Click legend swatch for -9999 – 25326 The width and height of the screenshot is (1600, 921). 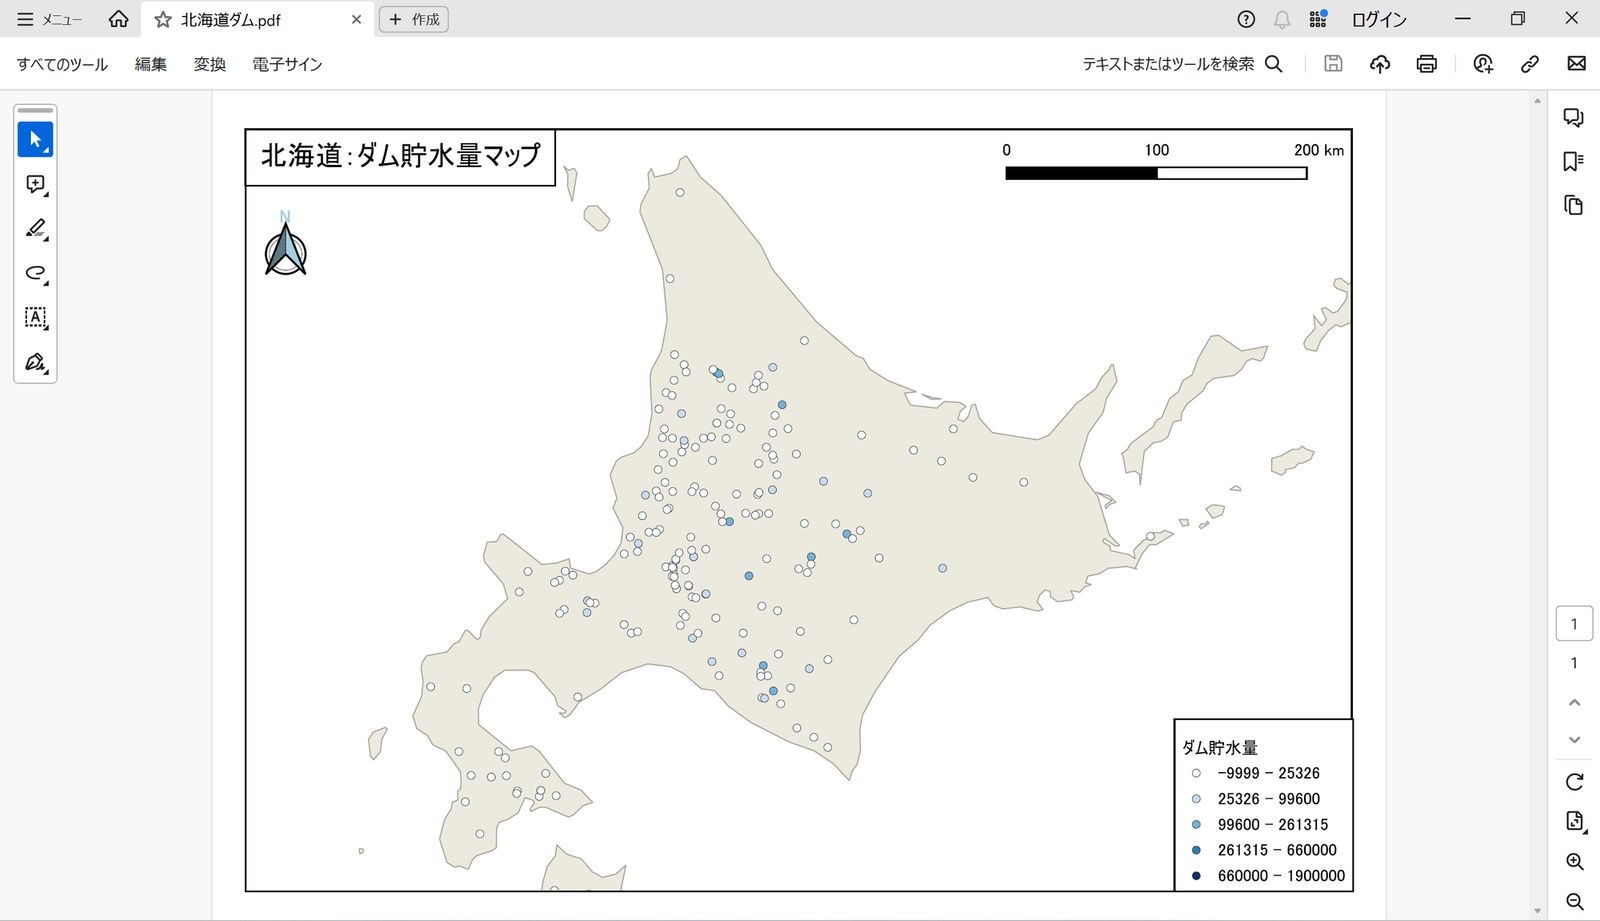pyautogui.click(x=1196, y=773)
